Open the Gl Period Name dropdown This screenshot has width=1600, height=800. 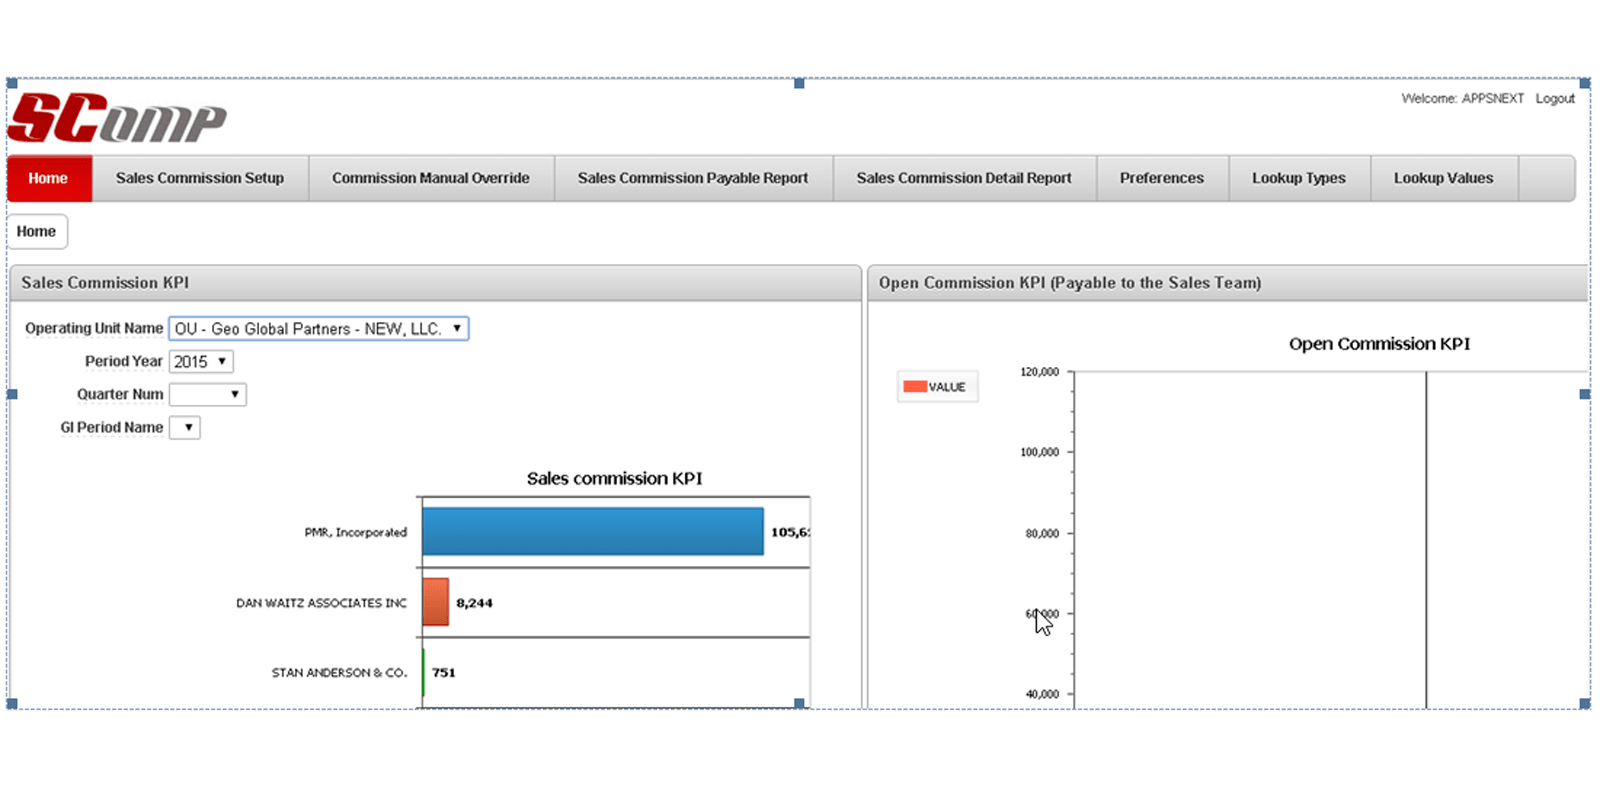(185, 427)
